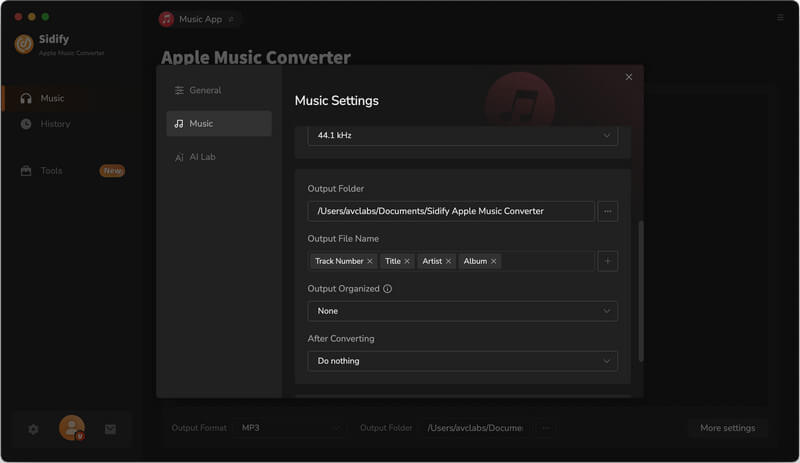Remove the Title filename tag
The width and height of the screenshot is (800, 463).
coord(407,261)
